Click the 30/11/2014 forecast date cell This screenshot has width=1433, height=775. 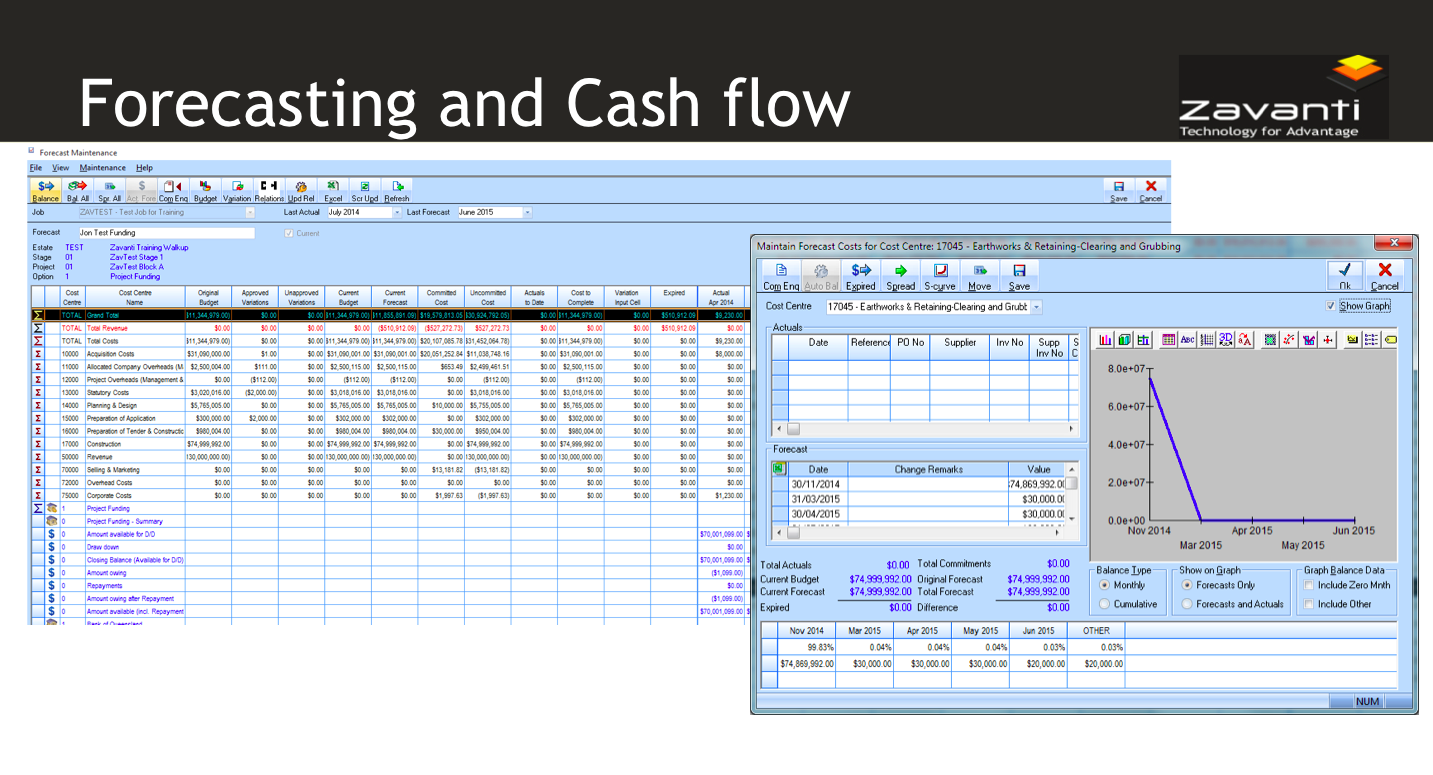(819, 484)
